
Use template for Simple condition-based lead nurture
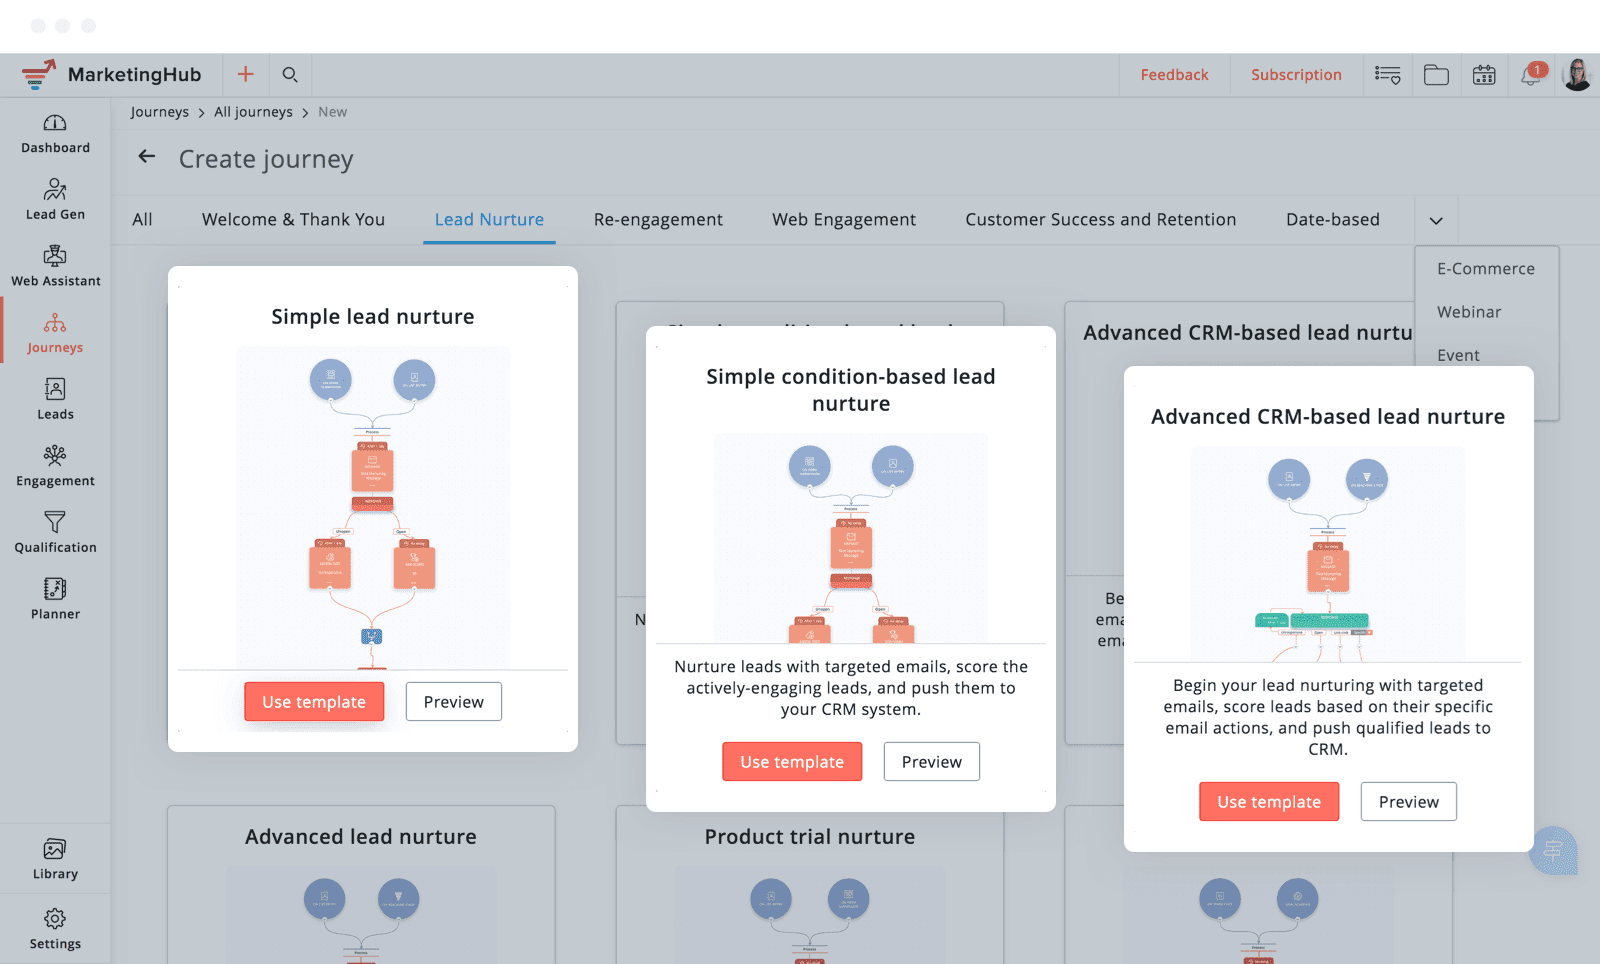tap(792, 762)
